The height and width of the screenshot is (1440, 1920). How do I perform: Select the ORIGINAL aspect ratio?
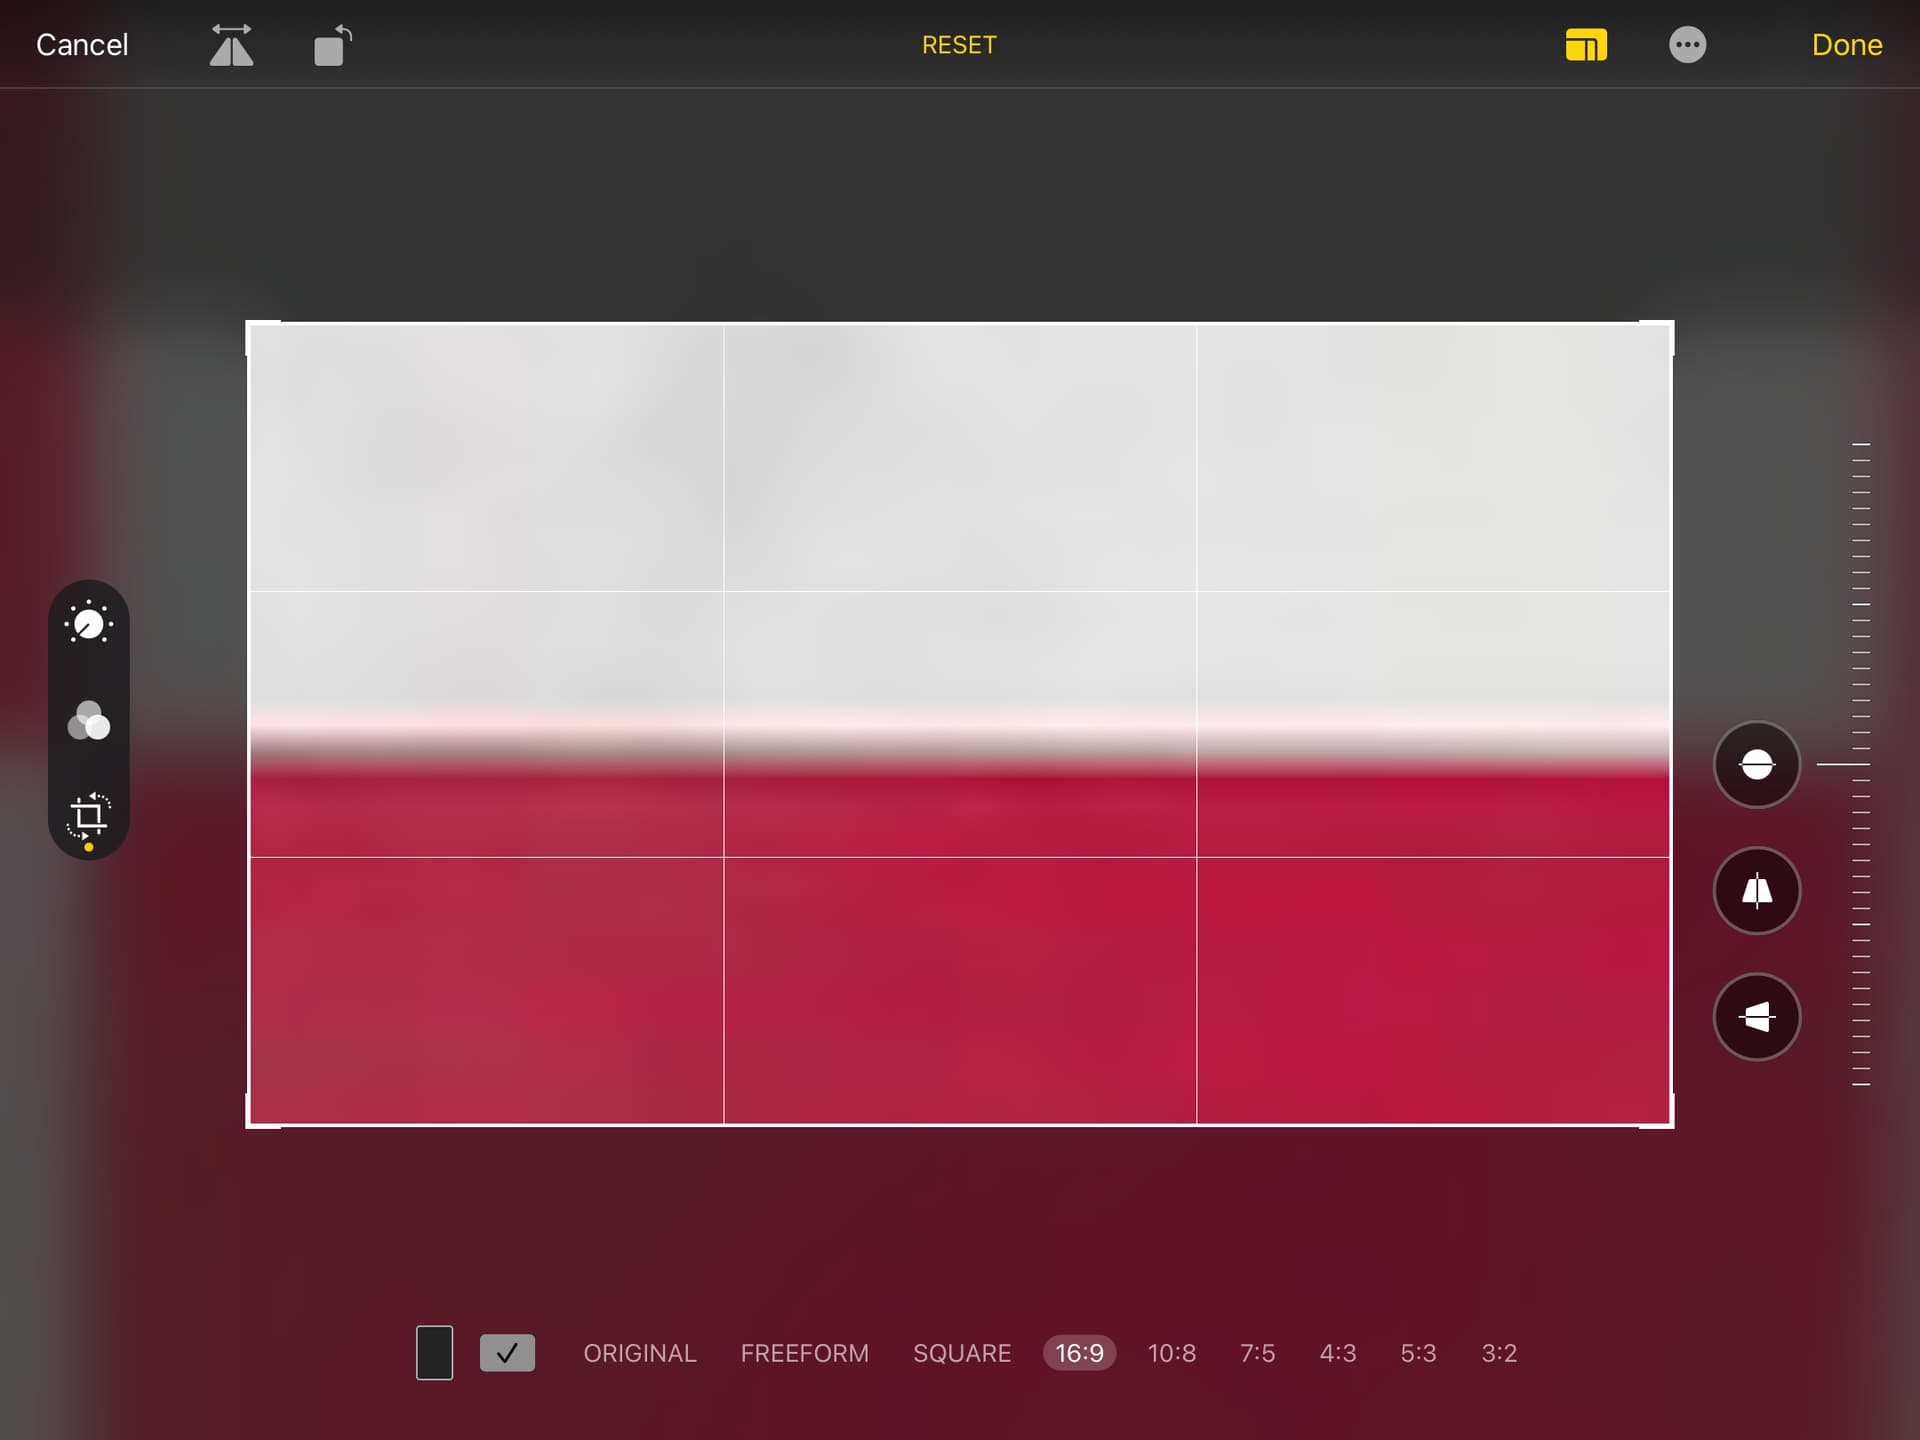tap(639, 1353)
